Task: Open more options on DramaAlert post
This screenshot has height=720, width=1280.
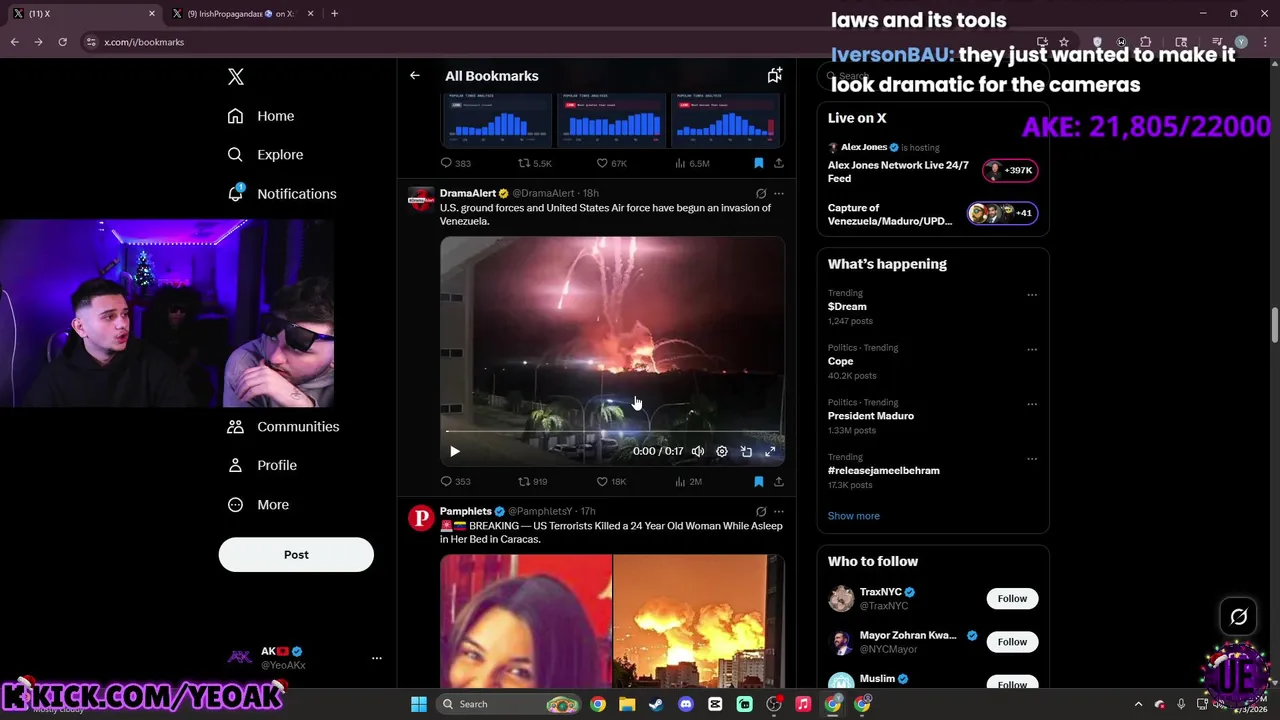Action: (779, 194)
